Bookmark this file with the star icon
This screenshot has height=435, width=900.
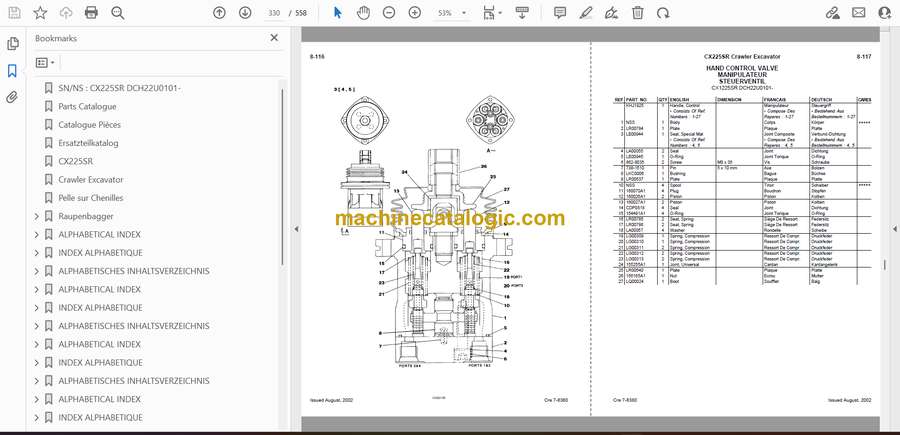point(40,13)
